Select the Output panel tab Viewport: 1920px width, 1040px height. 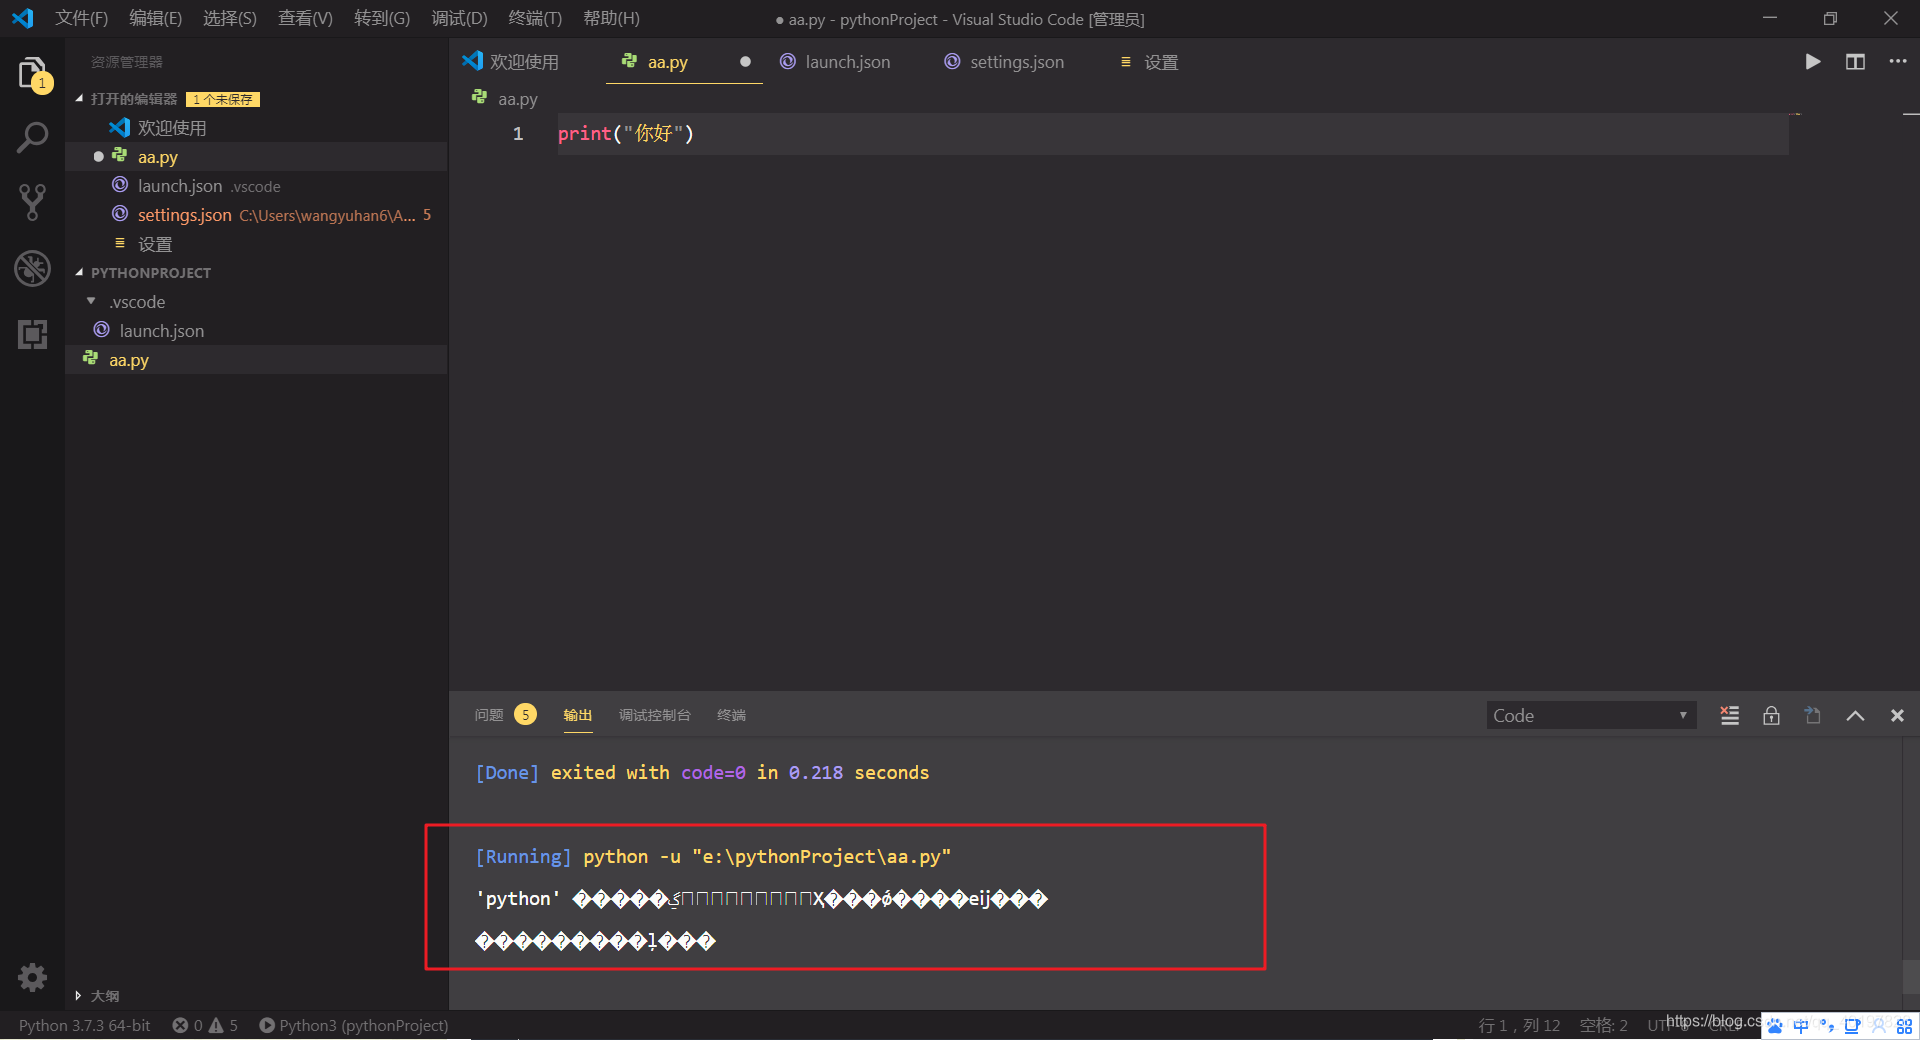tap(578, 715)
